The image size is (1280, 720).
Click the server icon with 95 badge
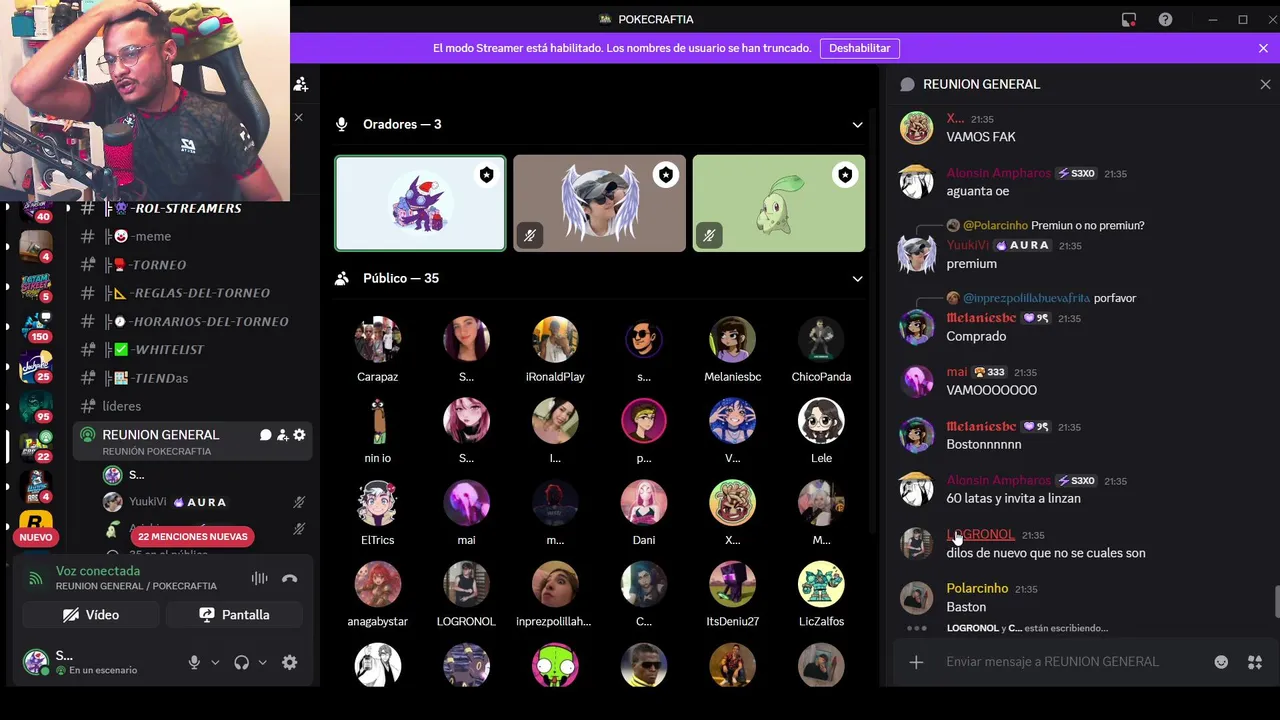[36, 406]
